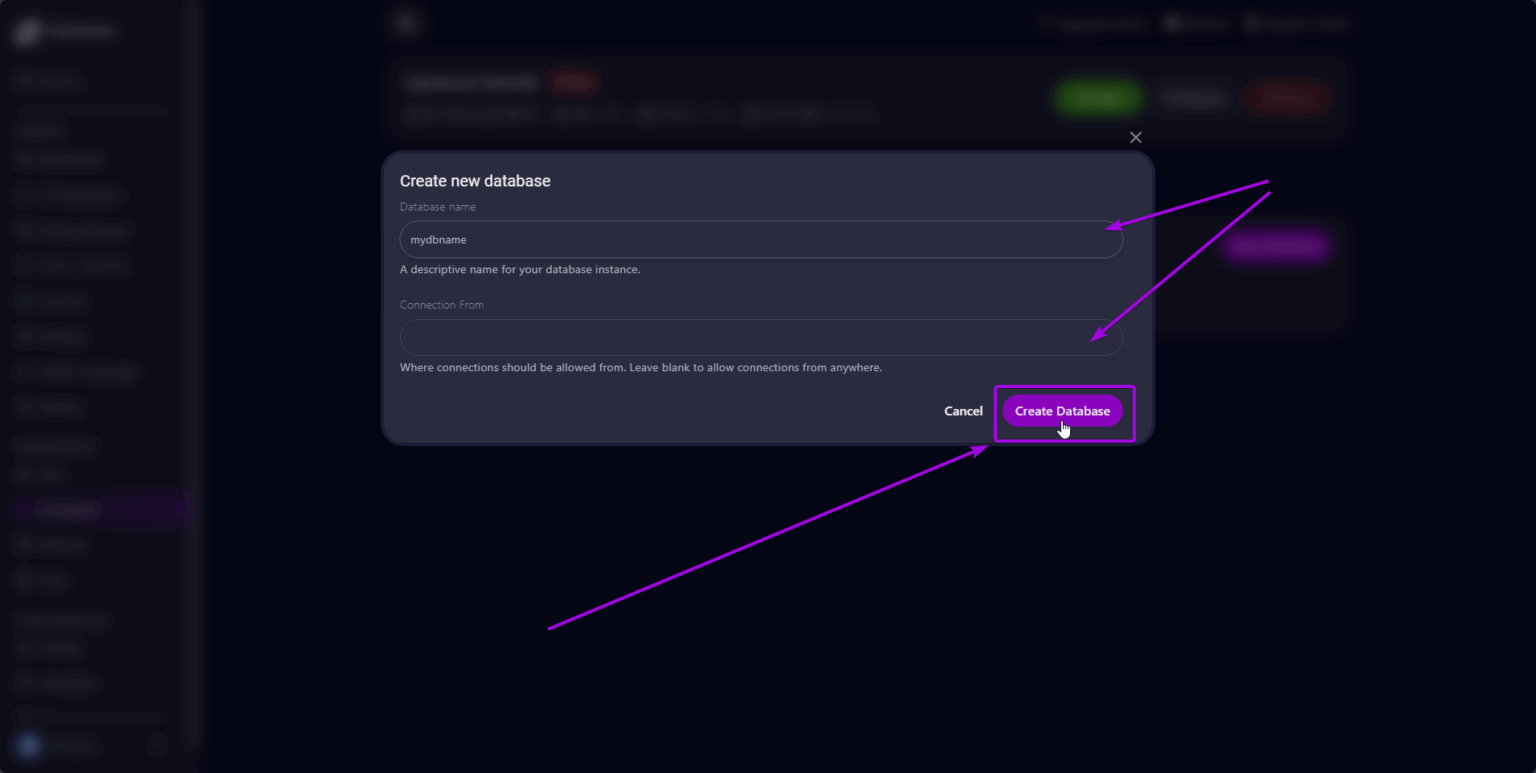This screenshot has height=773, width=1536.
Task: Select the highlighted Databases entry in sidebar
Action: 69,509
